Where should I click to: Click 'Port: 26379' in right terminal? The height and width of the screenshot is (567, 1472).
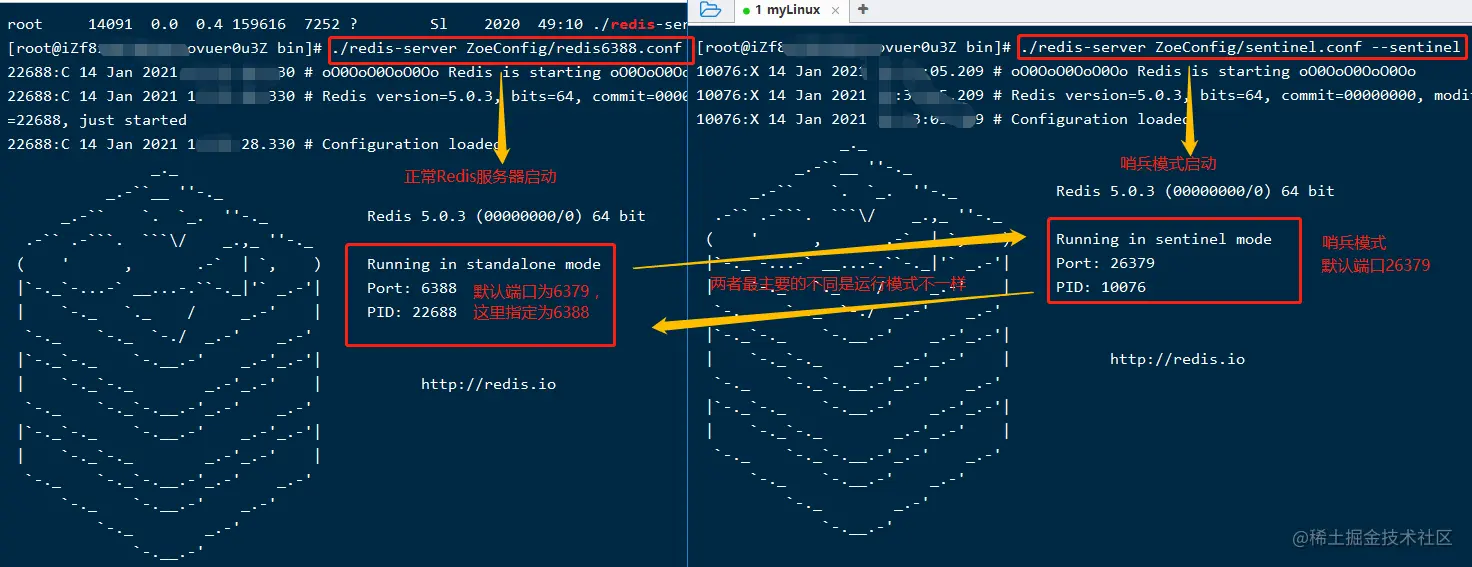1105,263
